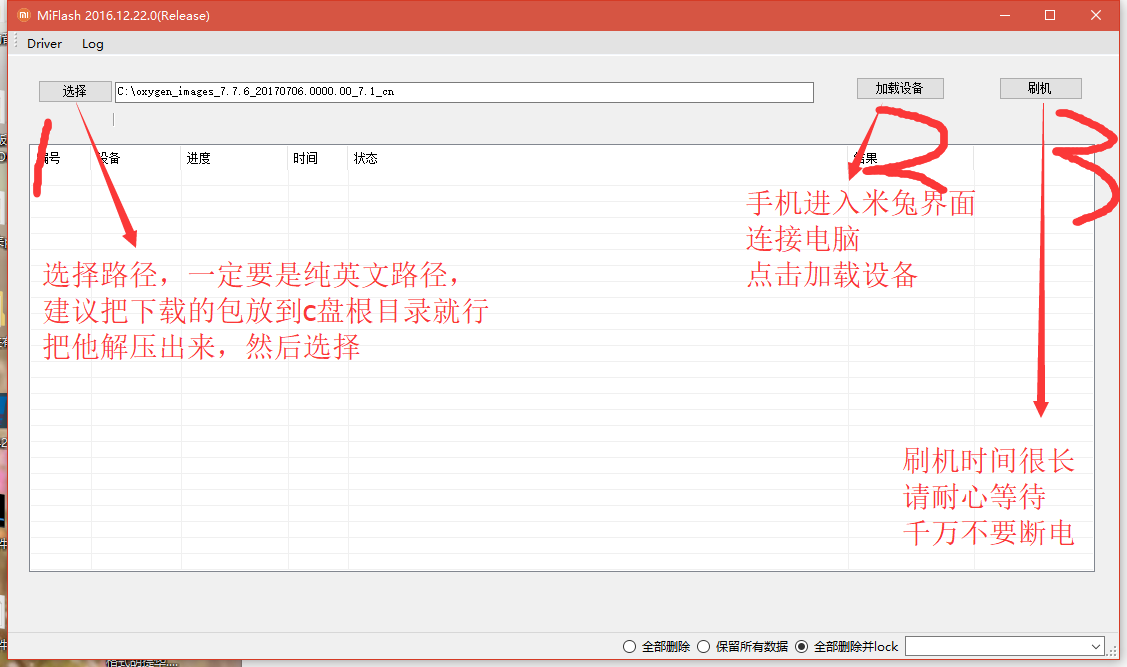The image size is (1127, 667).
Task: Open the Log menu
Action: (93, 44)
